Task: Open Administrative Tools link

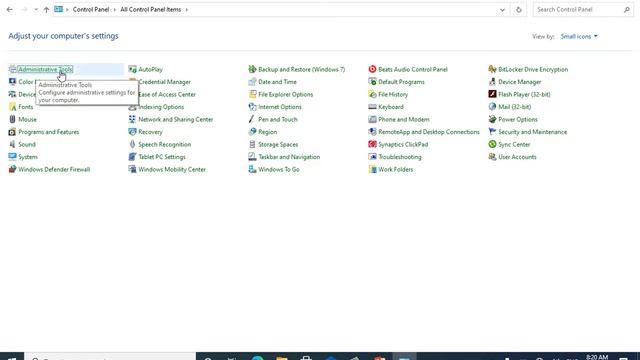Action: [45, 69]
